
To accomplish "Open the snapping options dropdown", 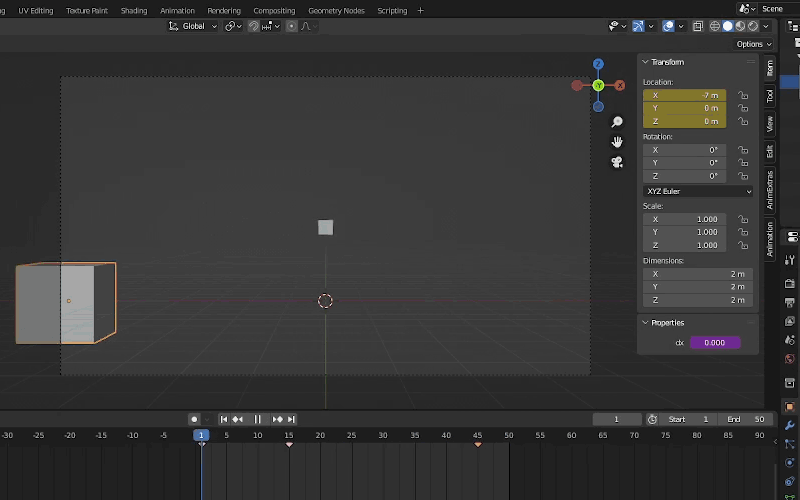I will [271, 26].
